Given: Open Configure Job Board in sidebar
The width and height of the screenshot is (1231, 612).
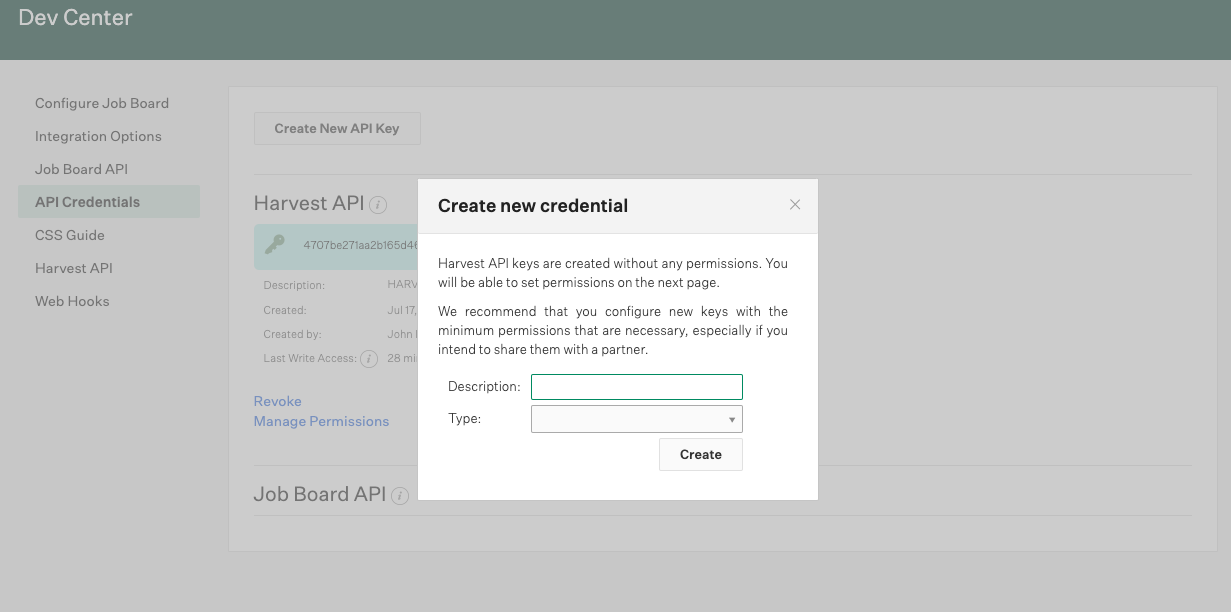Looking at the screenshot, I should click(102, 103).
